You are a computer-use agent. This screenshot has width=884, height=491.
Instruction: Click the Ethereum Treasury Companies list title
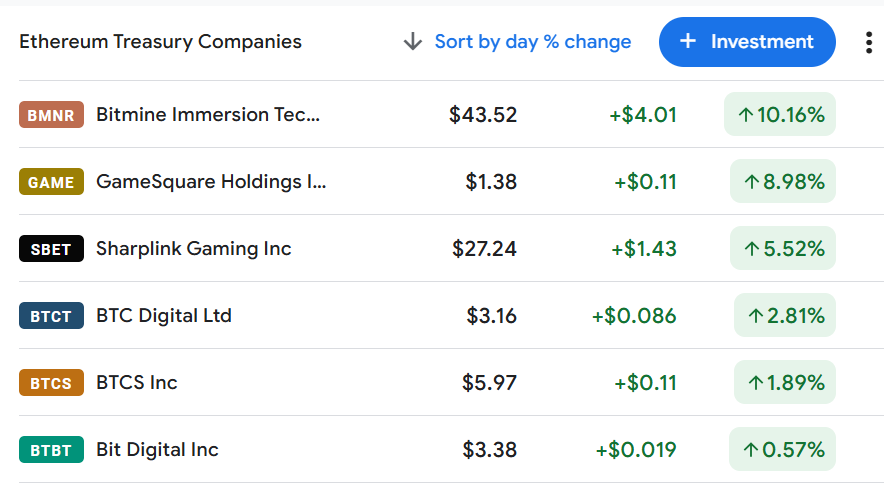pyautogui.click(x=161, y=42)
